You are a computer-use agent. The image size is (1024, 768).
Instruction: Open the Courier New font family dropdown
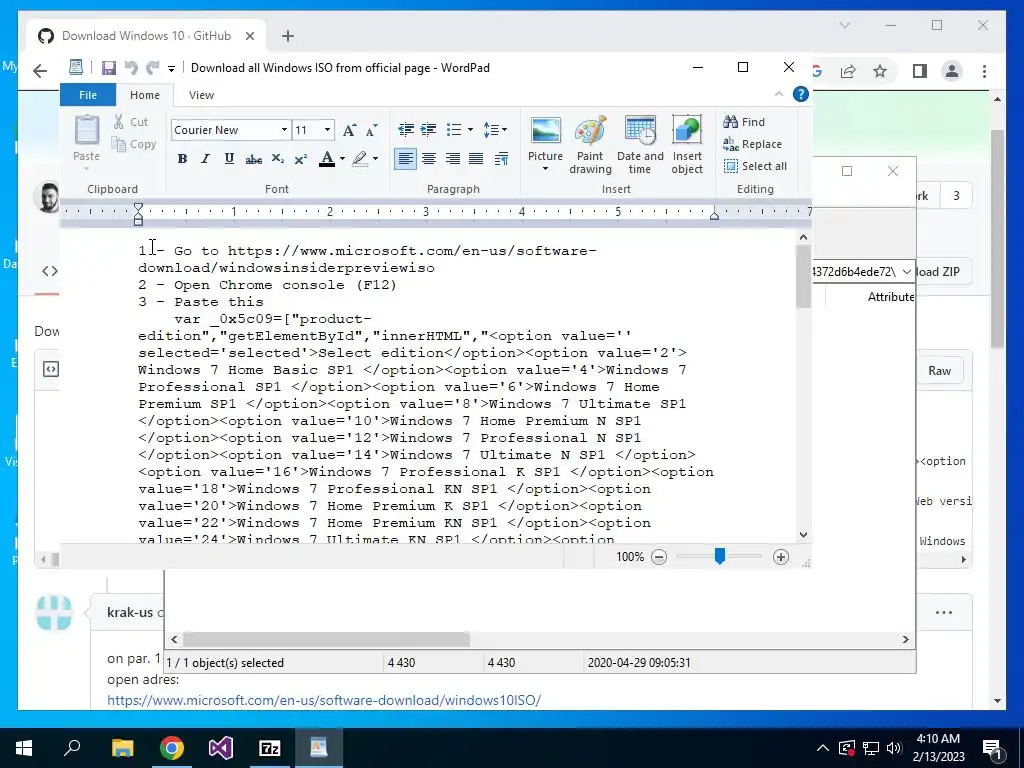284,130
